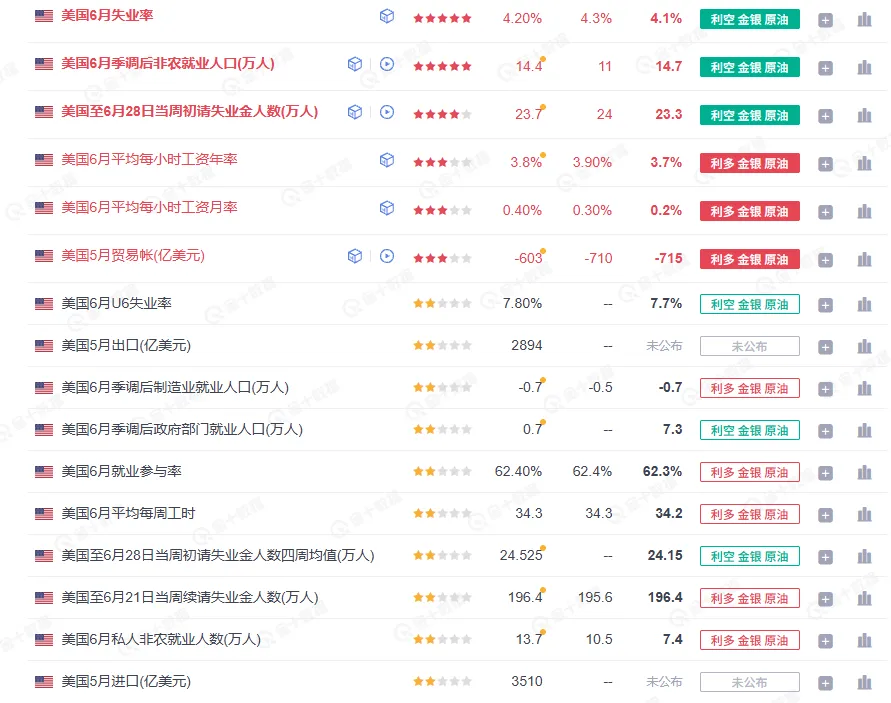Open chart icon for 美国6月私人非农就业人数
Viewport: 891px width, 703px height.
pos(864,641)
